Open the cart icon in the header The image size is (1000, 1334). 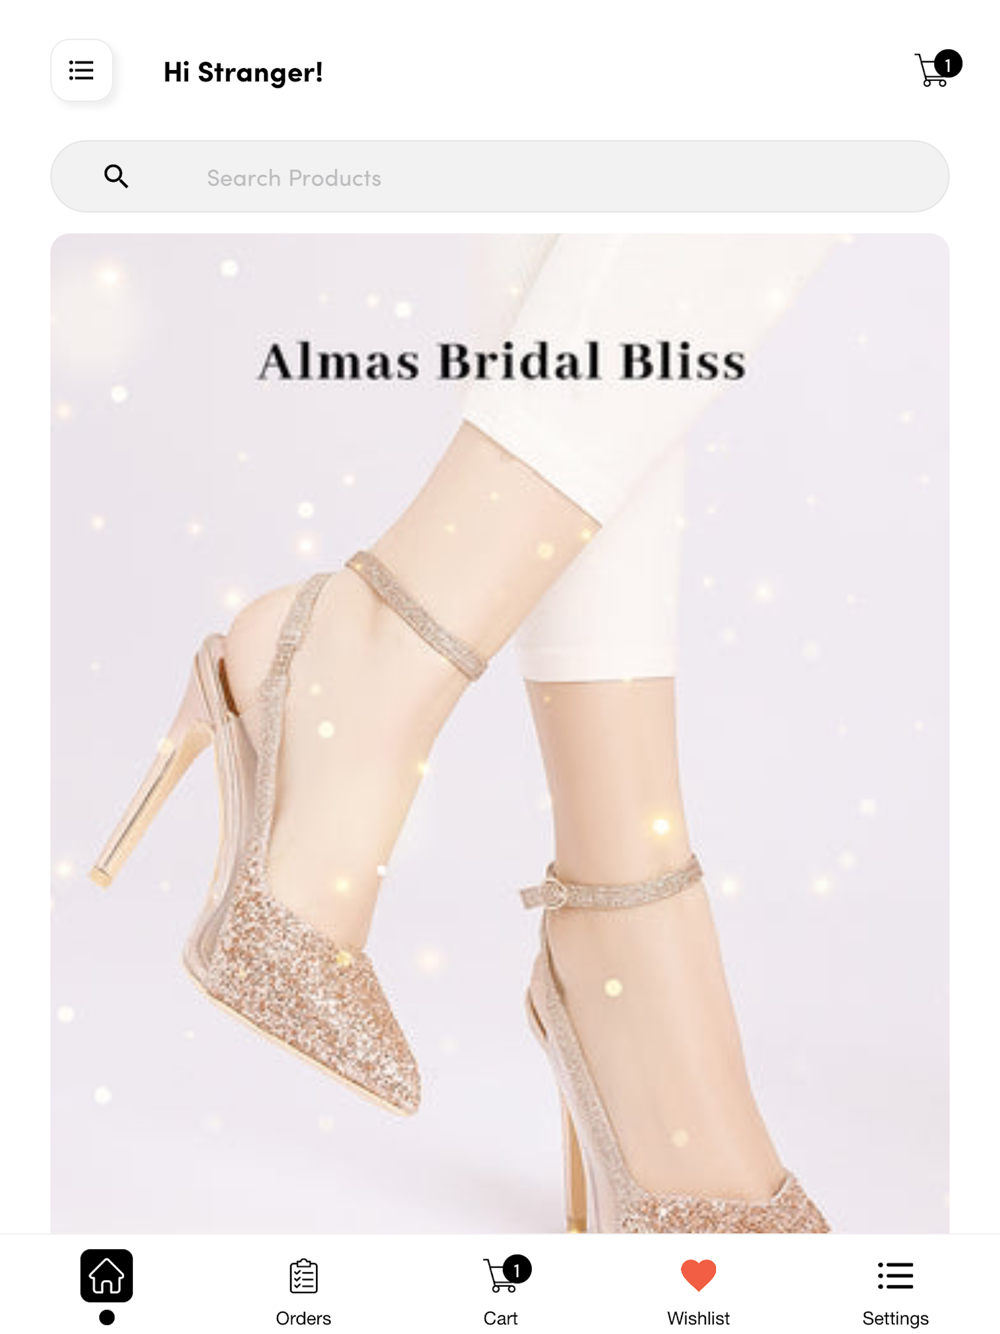pyautogui.click(x=932, y=71)
